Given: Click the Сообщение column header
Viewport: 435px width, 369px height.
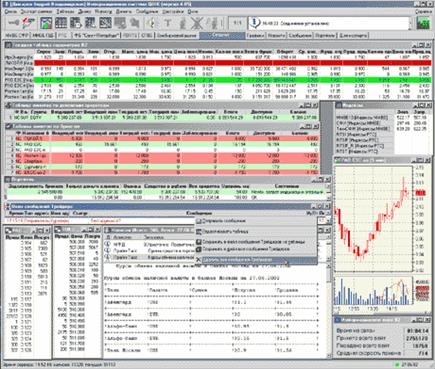Looking at the screenshot, I should (199, 213).
